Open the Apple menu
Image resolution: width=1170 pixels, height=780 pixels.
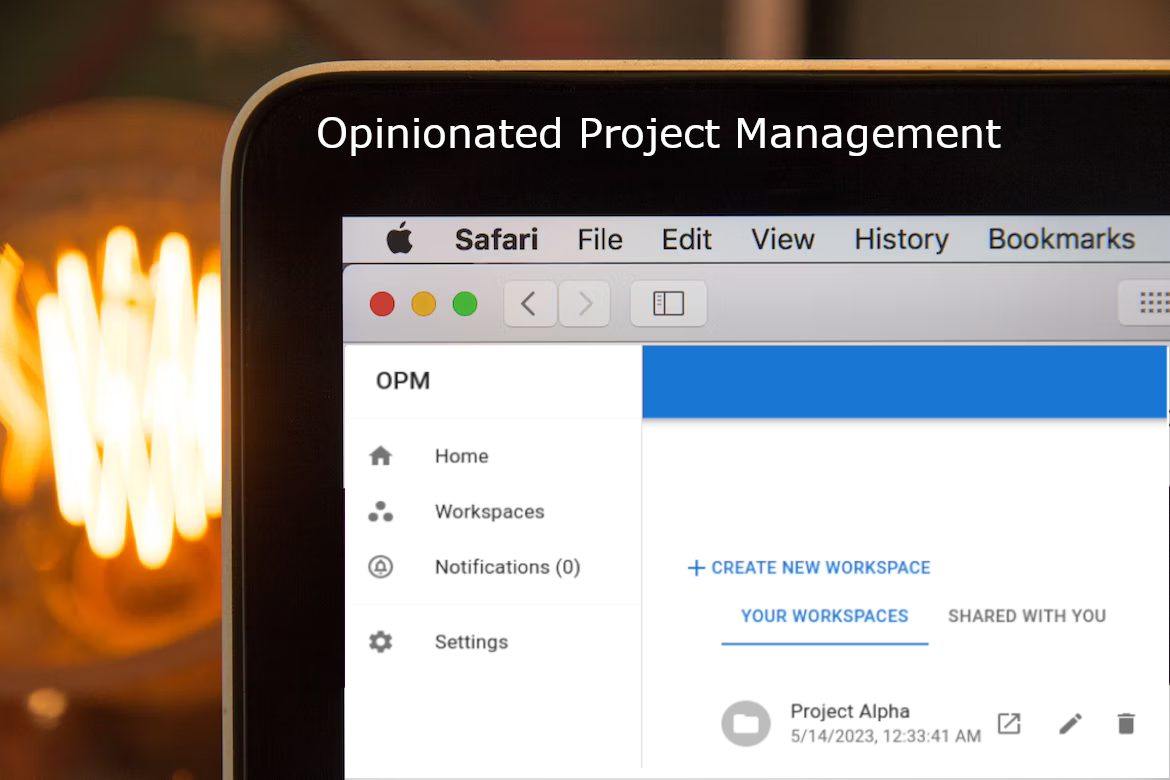point(400,240)
